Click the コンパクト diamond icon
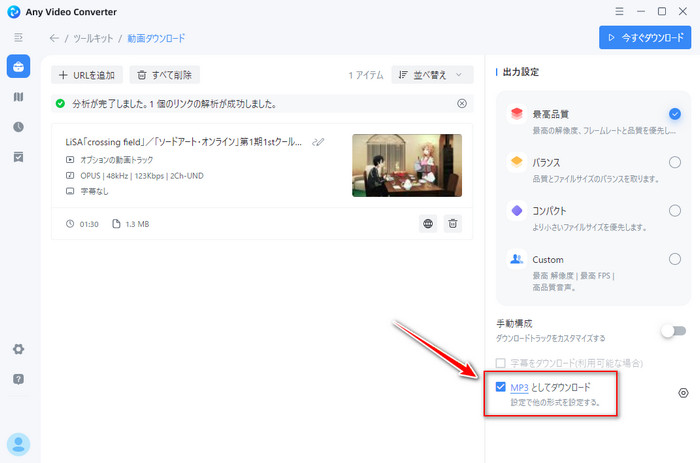 (x=517, y=210)
